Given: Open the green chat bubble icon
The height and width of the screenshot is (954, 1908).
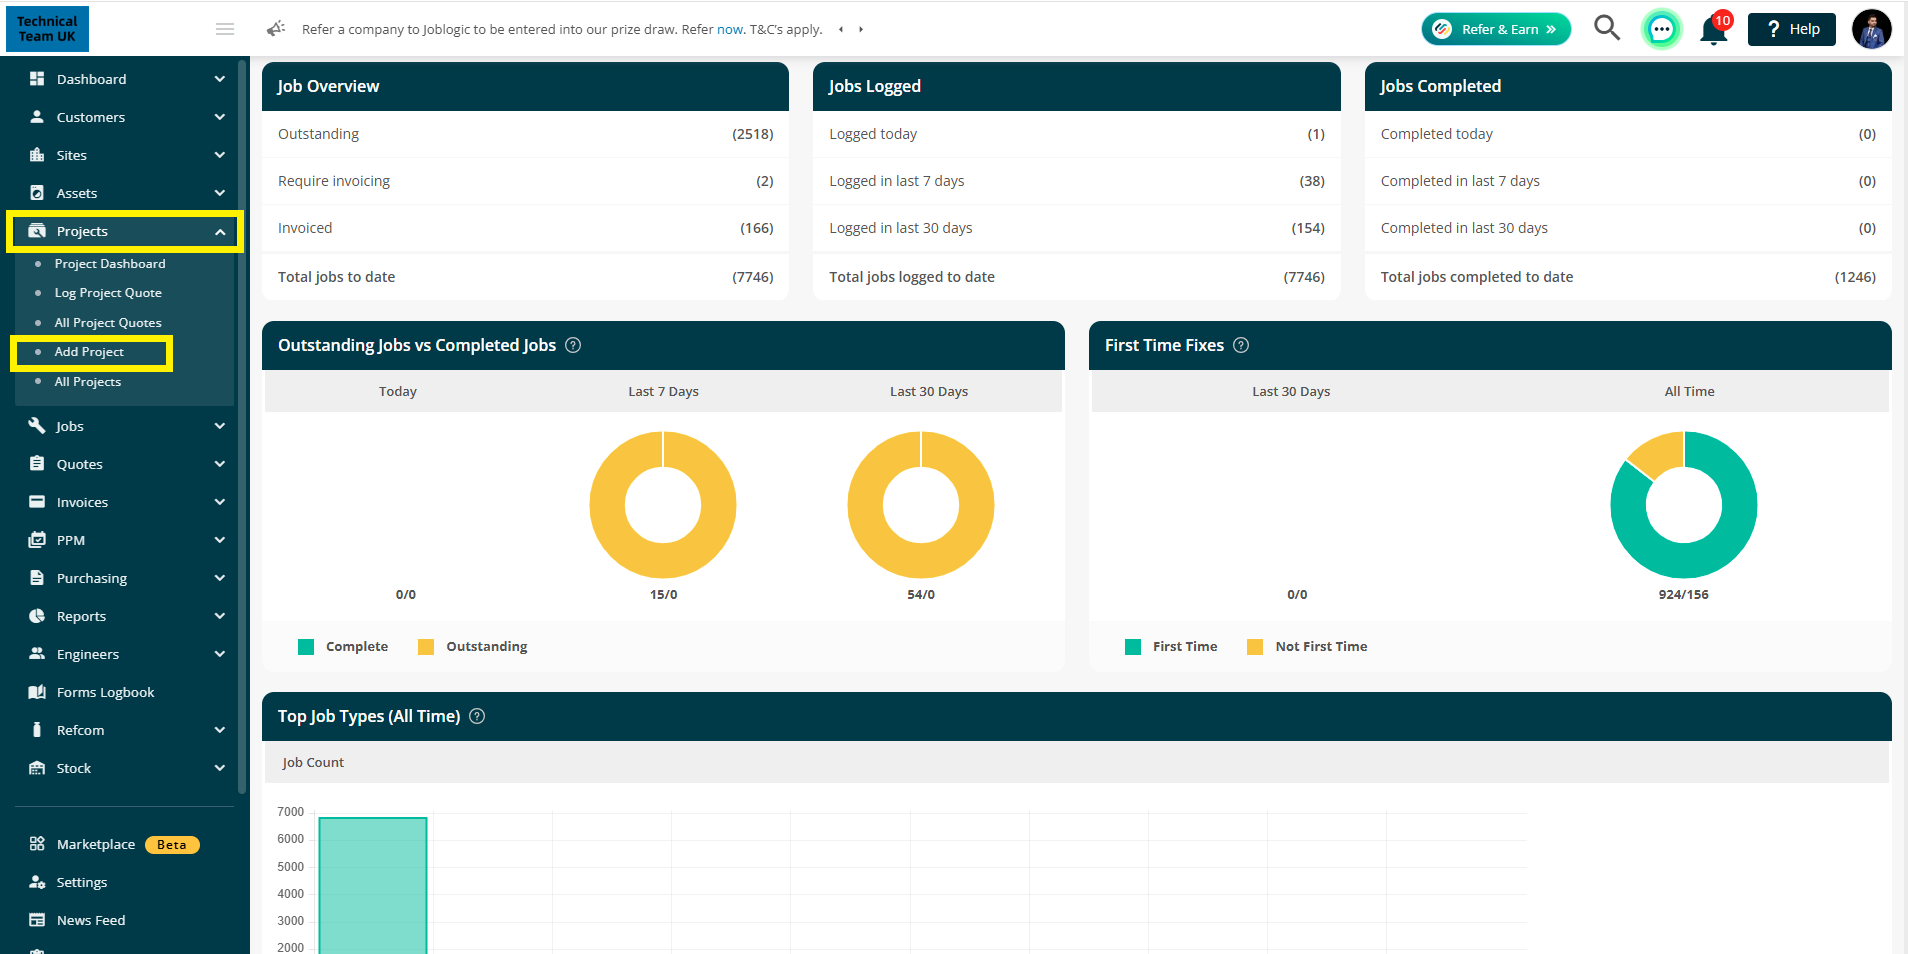Looking at the screenshot, I should point(1662,29).
